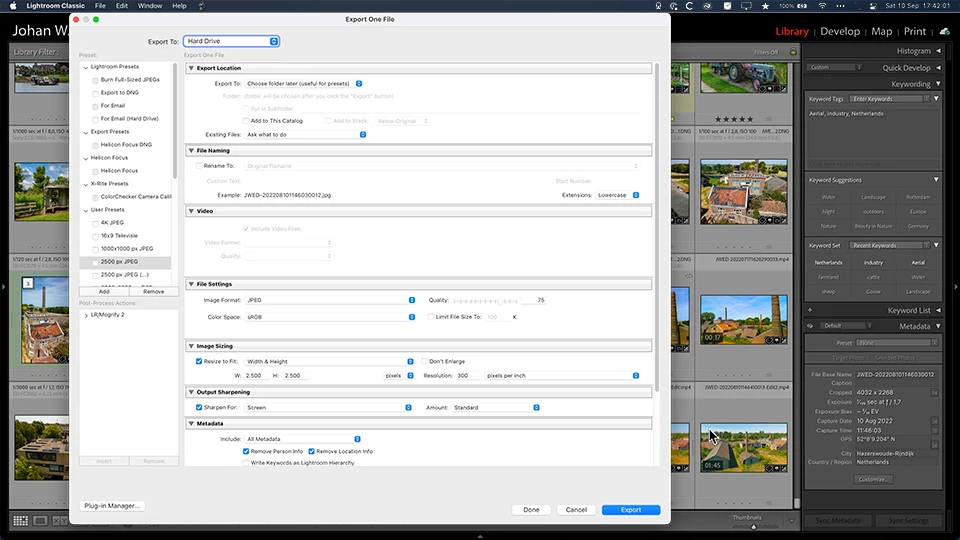This screenshot has height=540, width=960.
Task: Uncheck Sharpen For checkbox
Action: tap(199, 407)
